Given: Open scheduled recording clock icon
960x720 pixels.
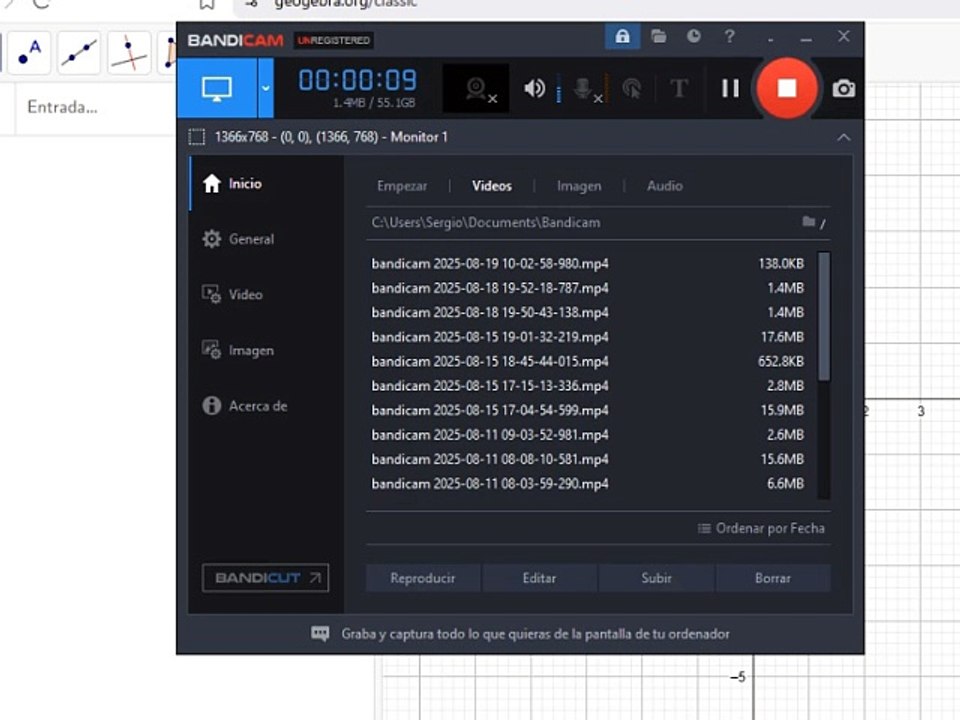Looking at the screenshot, I should (x=694, y=36).
